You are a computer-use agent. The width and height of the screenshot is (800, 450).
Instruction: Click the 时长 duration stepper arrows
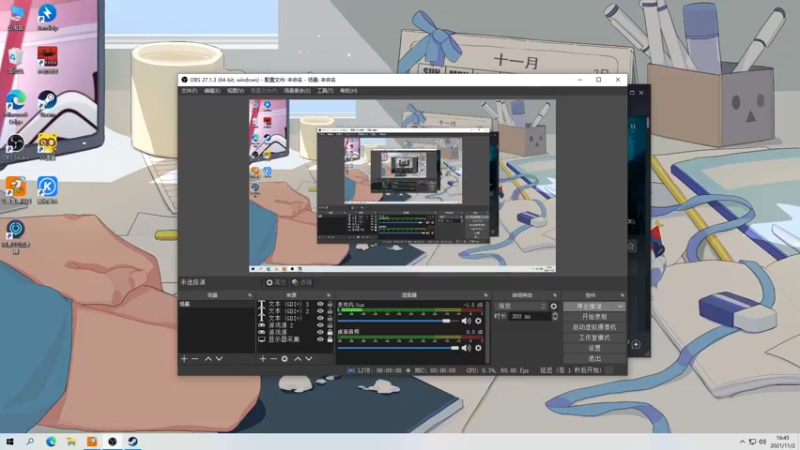(555, 316)
